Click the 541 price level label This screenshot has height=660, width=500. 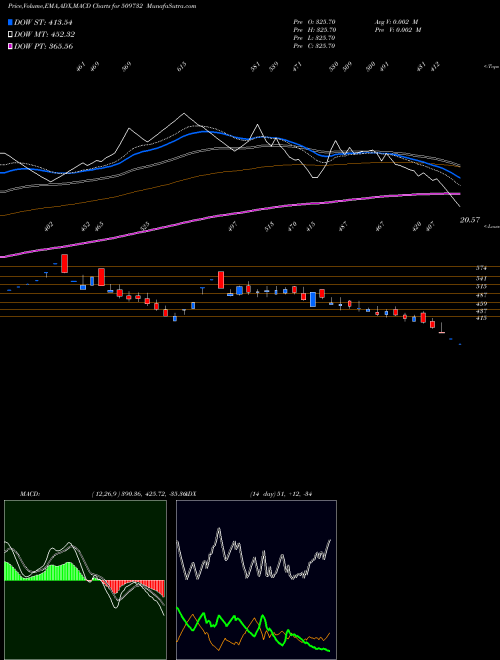point(481,278)
